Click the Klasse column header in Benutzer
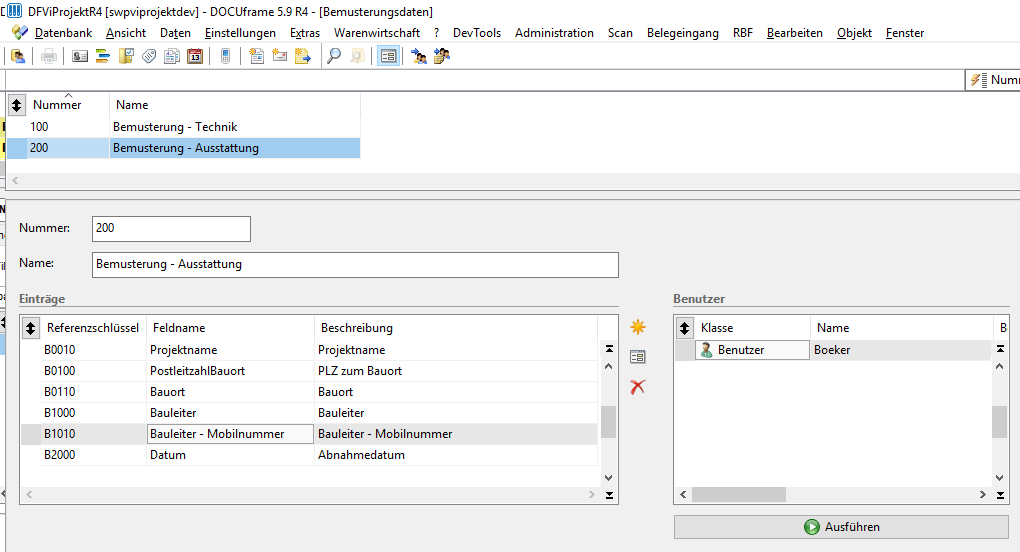 752,328
